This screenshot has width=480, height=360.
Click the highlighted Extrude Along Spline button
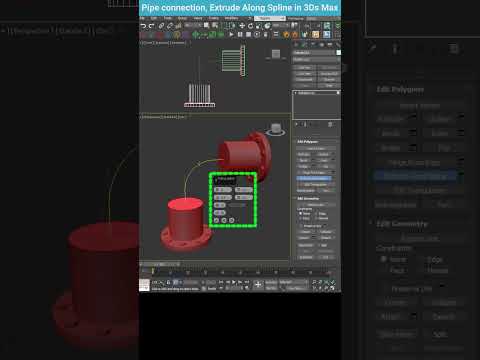point(314,178)
